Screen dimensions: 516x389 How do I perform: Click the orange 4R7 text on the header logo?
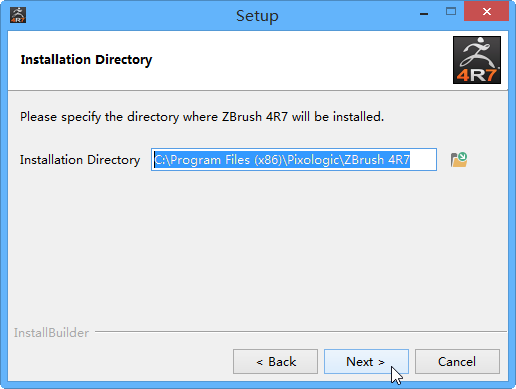point(476,75)
